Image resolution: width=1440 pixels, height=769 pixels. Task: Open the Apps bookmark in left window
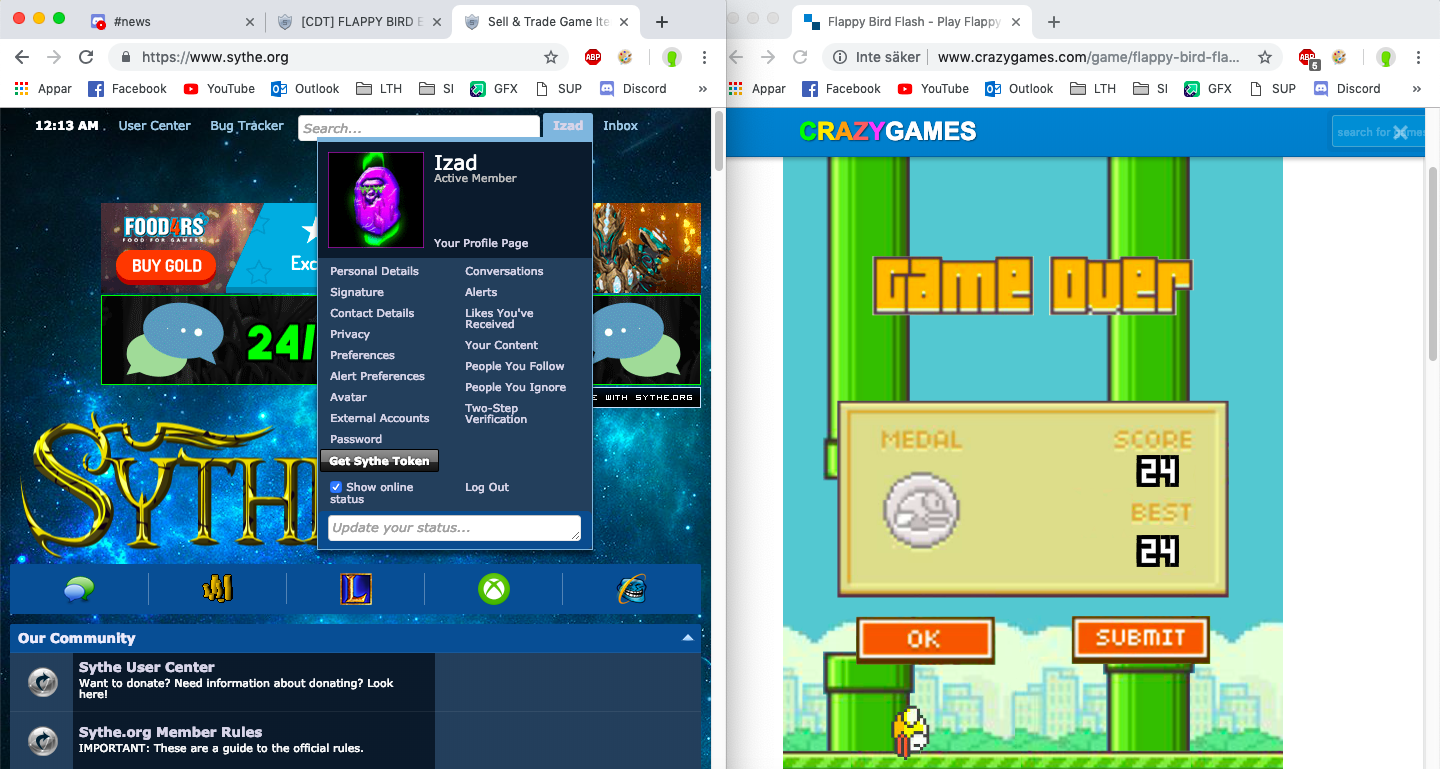(x=43, y=88)
